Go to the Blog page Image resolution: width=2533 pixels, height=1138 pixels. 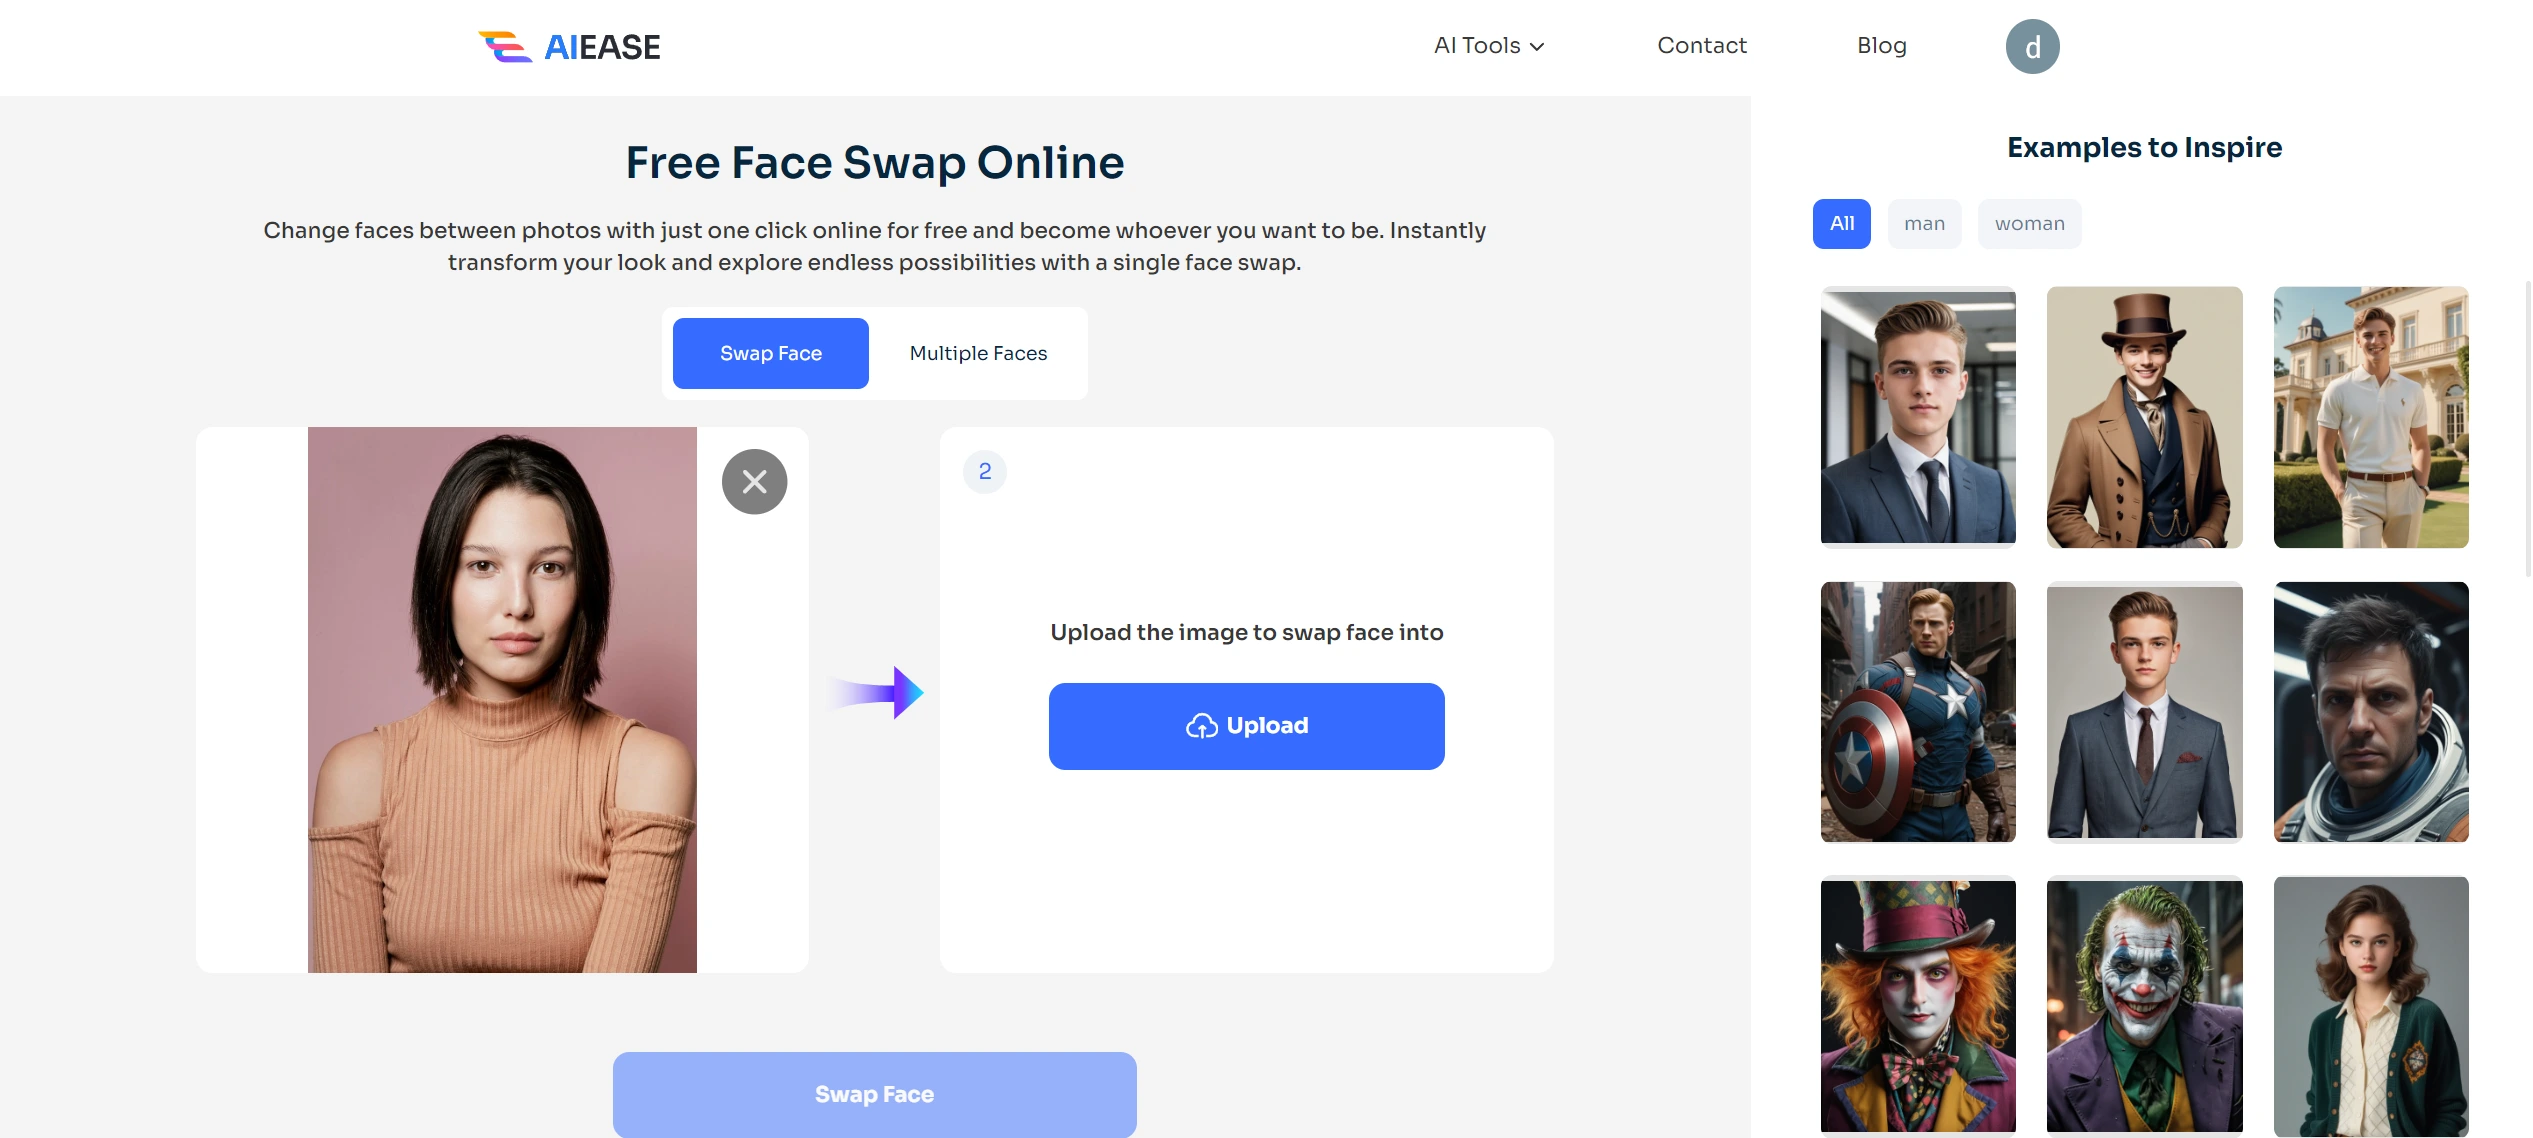(1881, 46)
